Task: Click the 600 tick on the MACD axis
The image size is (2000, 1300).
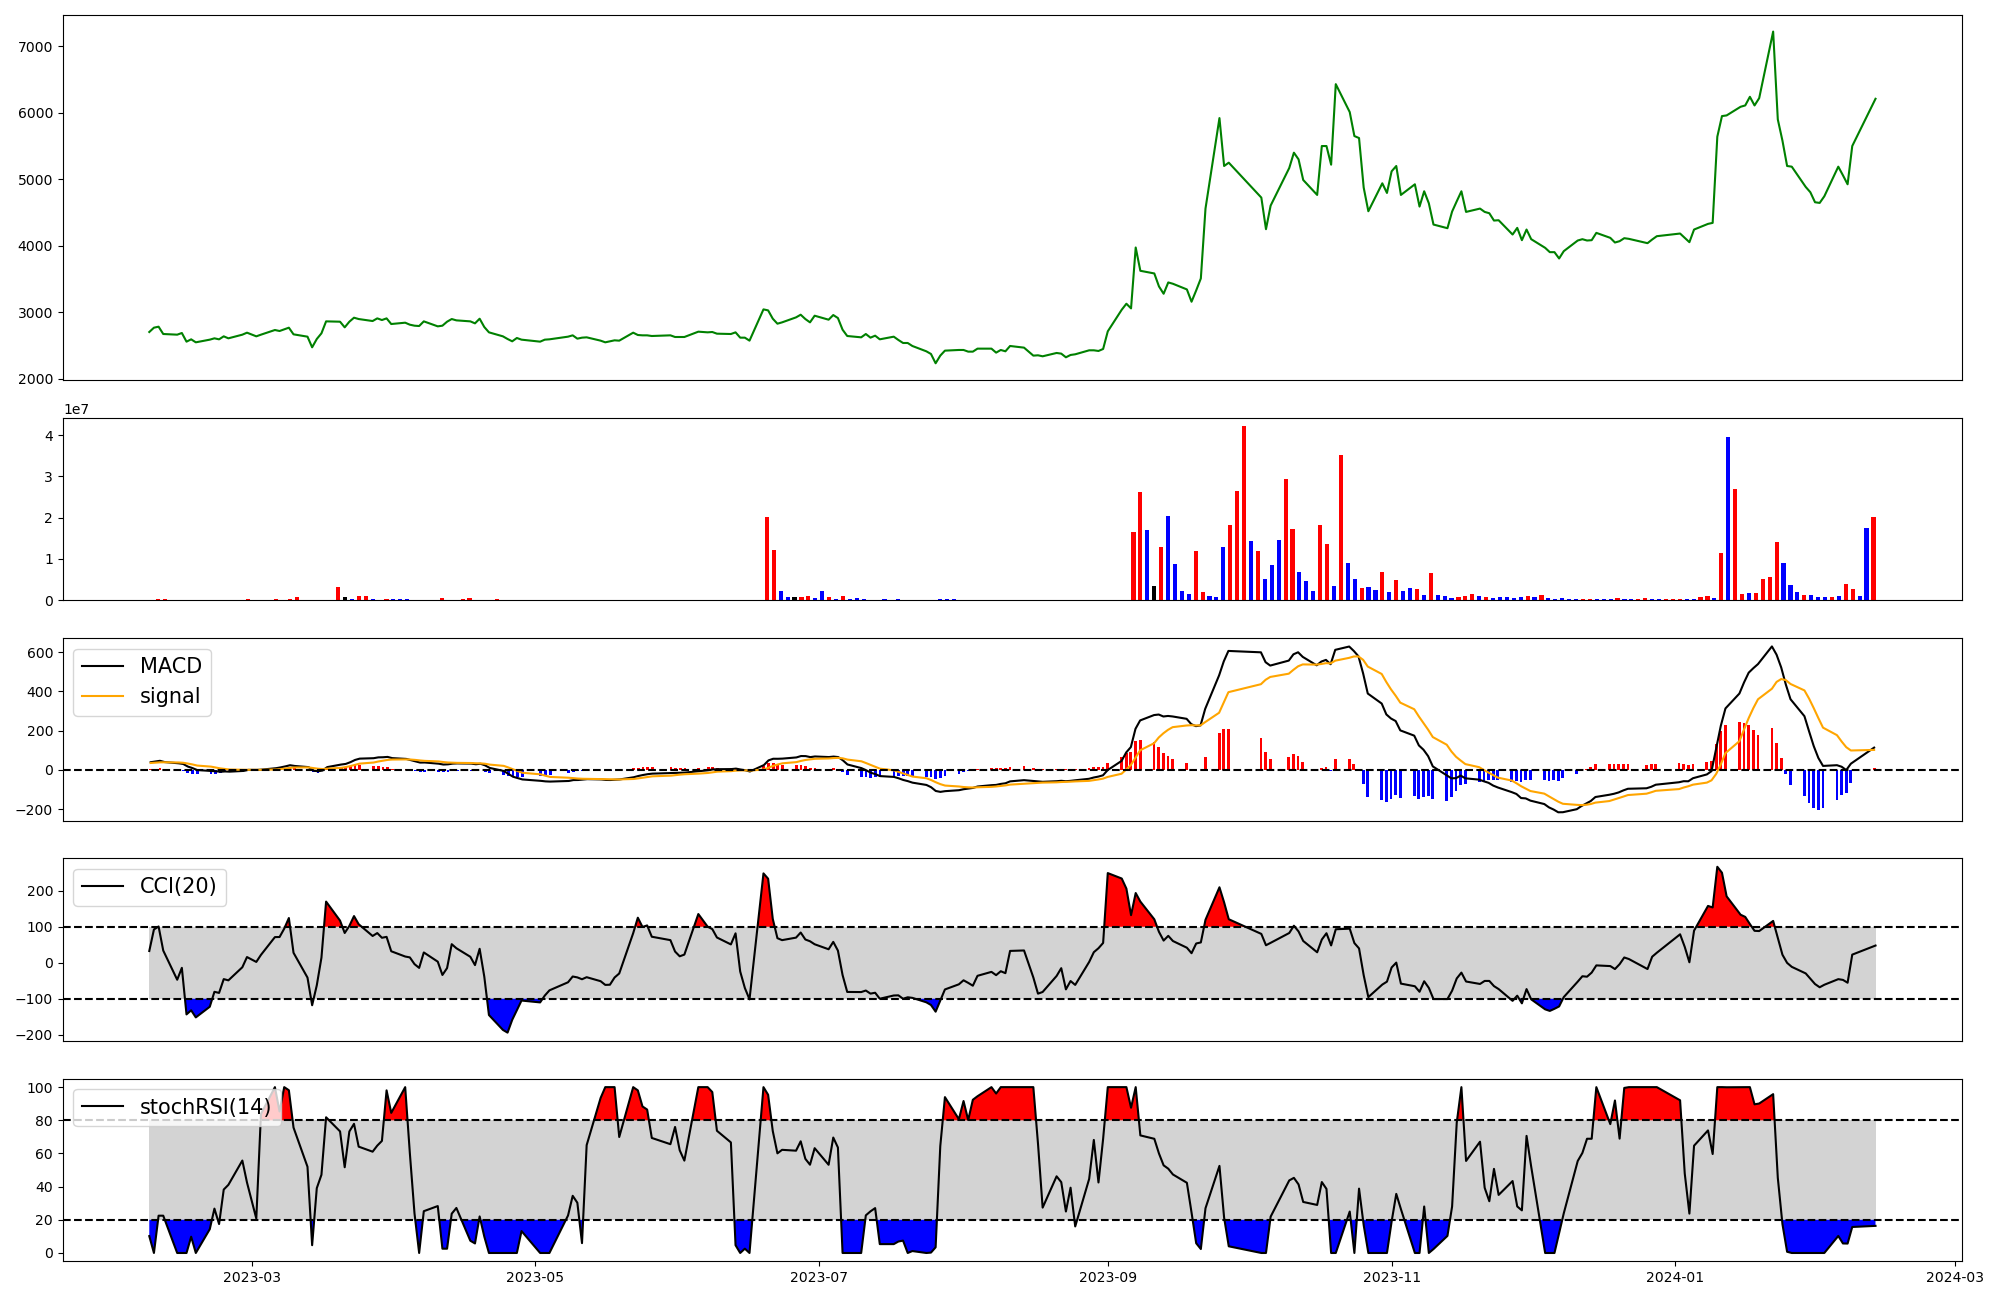Action: (x=40, y=653)
